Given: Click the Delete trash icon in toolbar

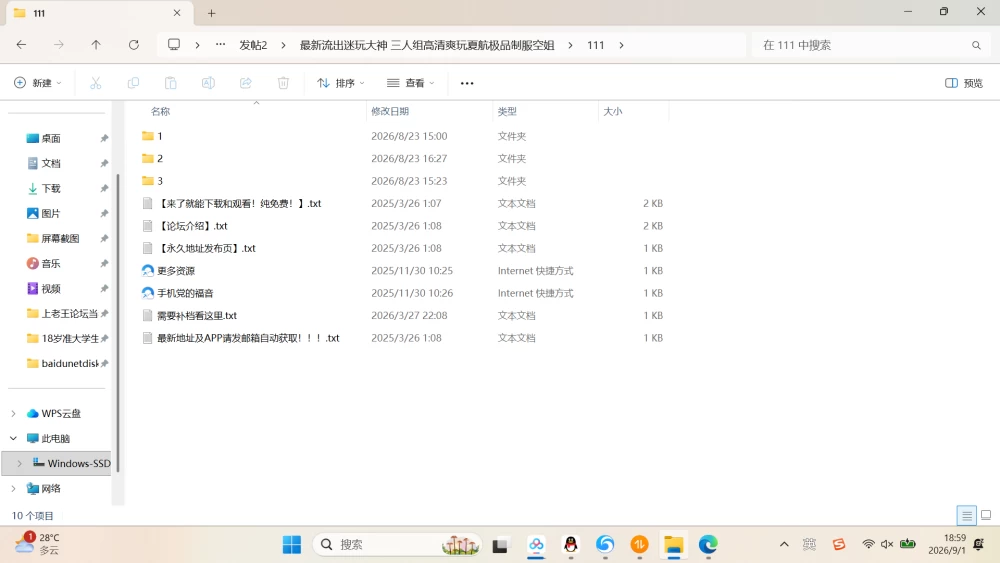Looking at the screenshot, I should point(283,83).
